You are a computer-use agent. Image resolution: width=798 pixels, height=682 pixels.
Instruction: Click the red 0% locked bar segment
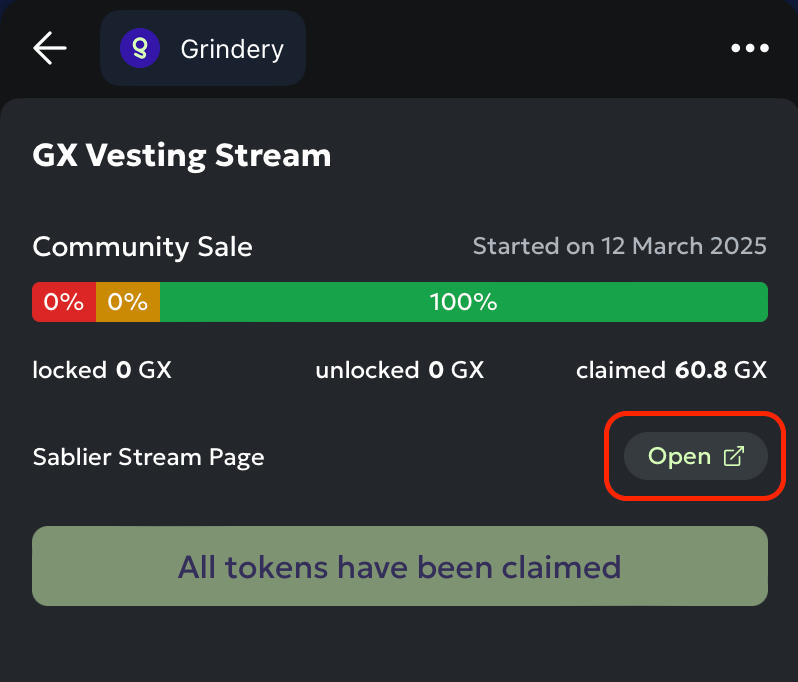(64, 302)
